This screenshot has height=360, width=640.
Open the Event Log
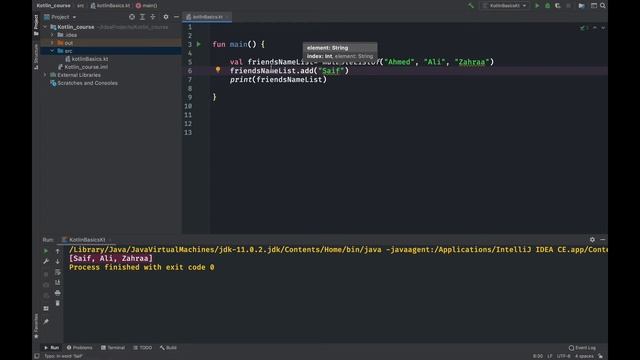tap(582, 348)
